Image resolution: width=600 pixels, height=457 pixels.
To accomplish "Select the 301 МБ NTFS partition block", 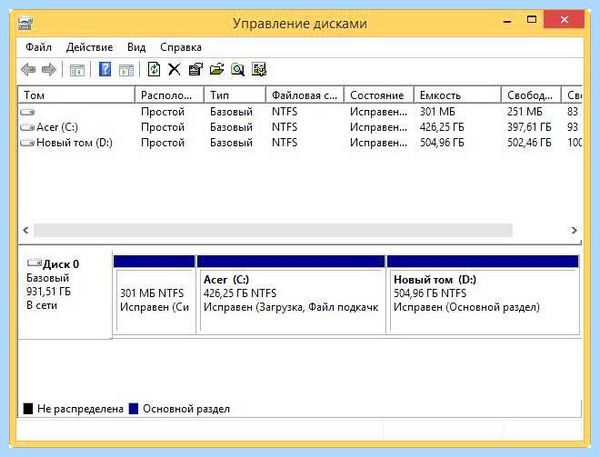I will [154, 295].
